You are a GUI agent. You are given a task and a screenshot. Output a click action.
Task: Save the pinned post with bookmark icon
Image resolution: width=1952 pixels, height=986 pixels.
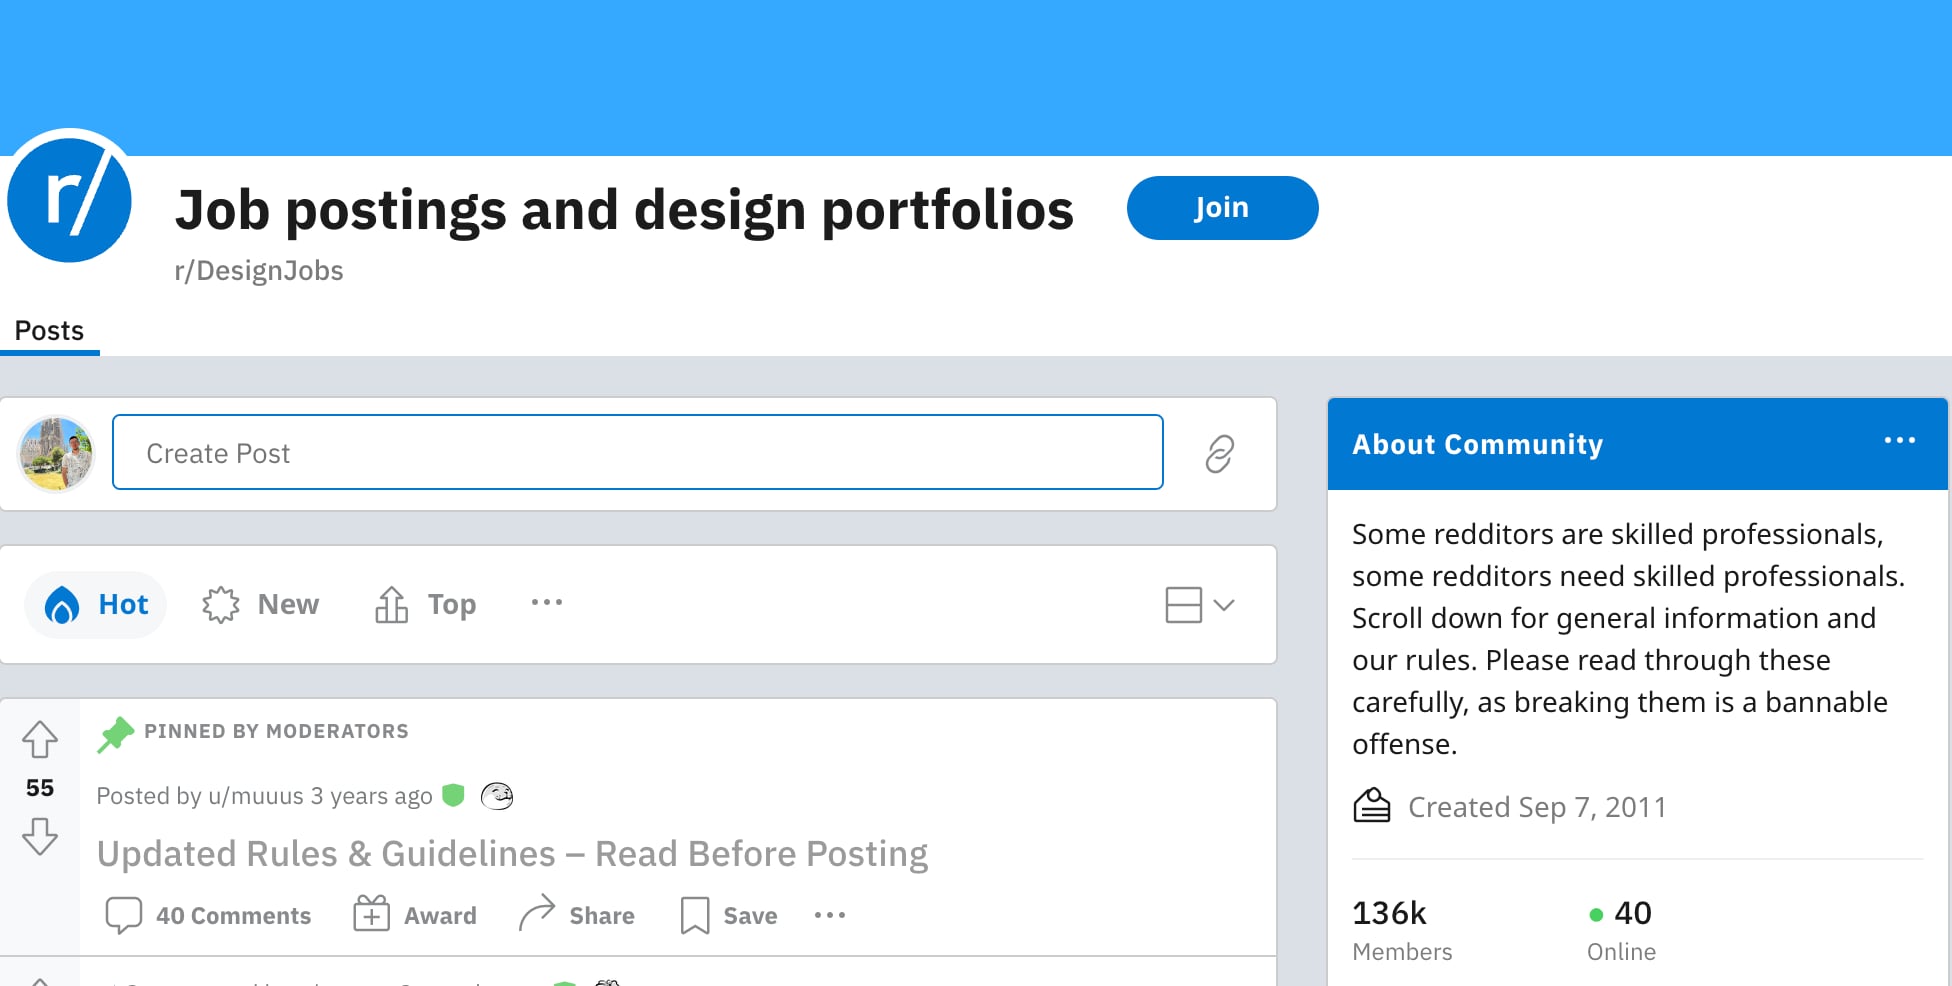pos(729,915)
